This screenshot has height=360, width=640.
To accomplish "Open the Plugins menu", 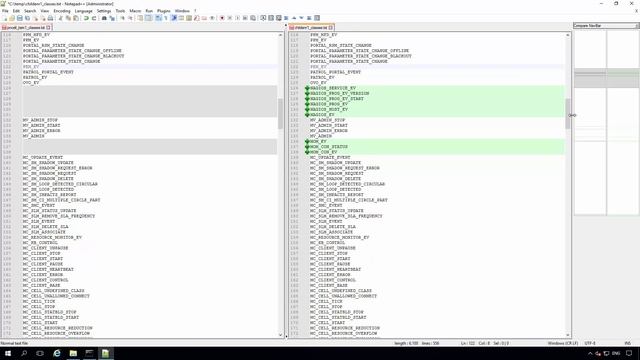I will click(x=164, y=11).
